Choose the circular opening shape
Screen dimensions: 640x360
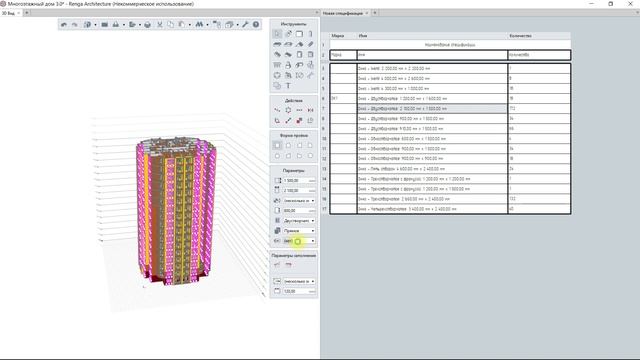(277, 156)
